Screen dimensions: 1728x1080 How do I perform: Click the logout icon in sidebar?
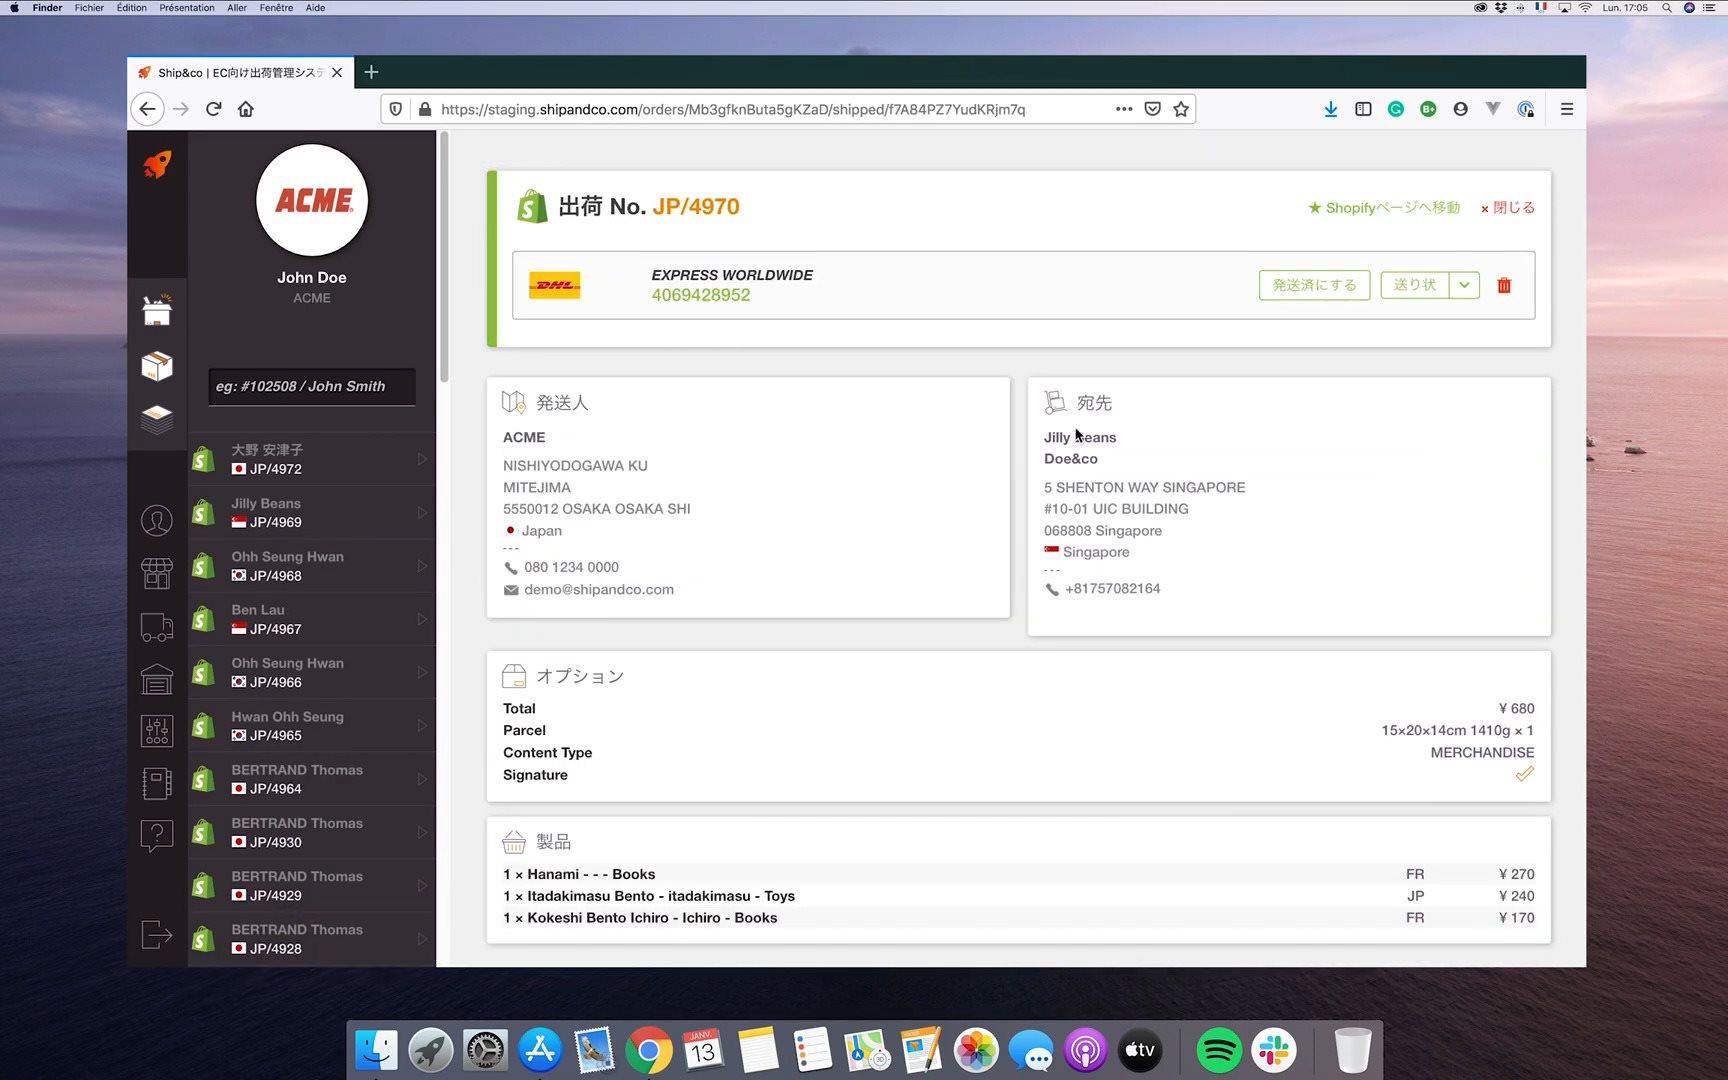pyautogui.click(x=157, y=935)
